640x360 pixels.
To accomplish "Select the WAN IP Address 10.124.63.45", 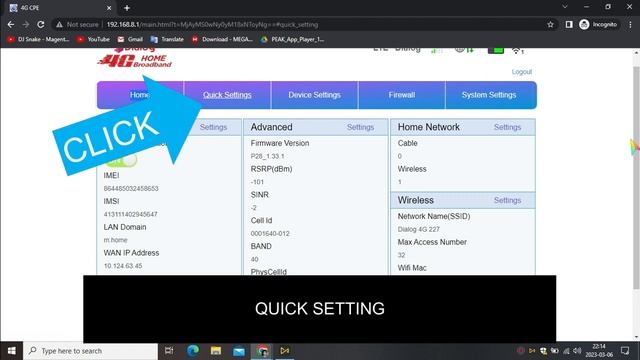I will [x=123, y=266].
